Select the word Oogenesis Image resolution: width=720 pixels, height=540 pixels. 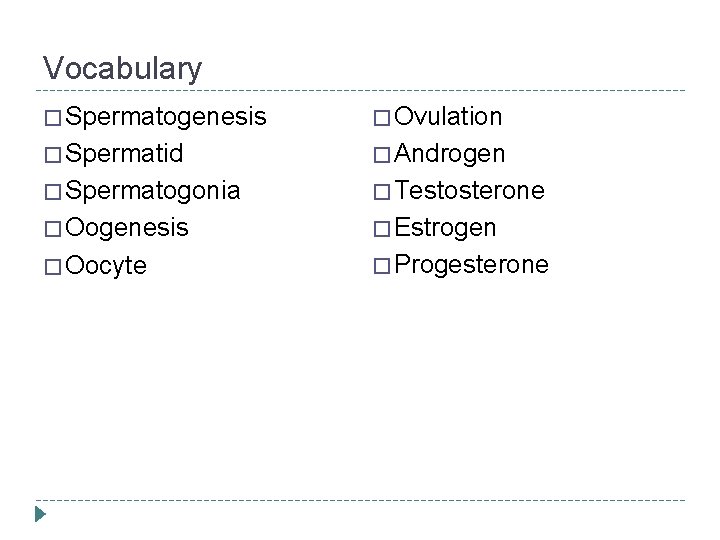pyautogui.click(x=125, y=228)
